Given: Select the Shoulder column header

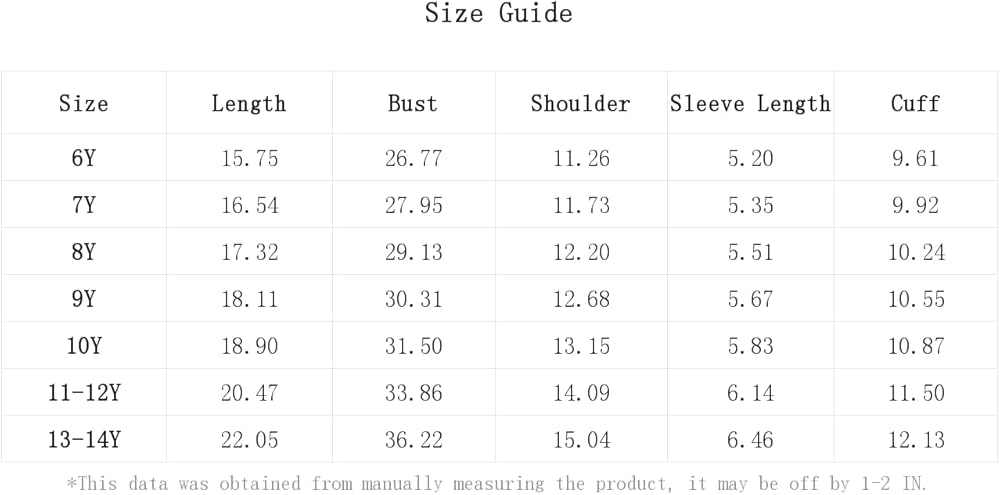Looking at the screenshot, I should point(580,104).
